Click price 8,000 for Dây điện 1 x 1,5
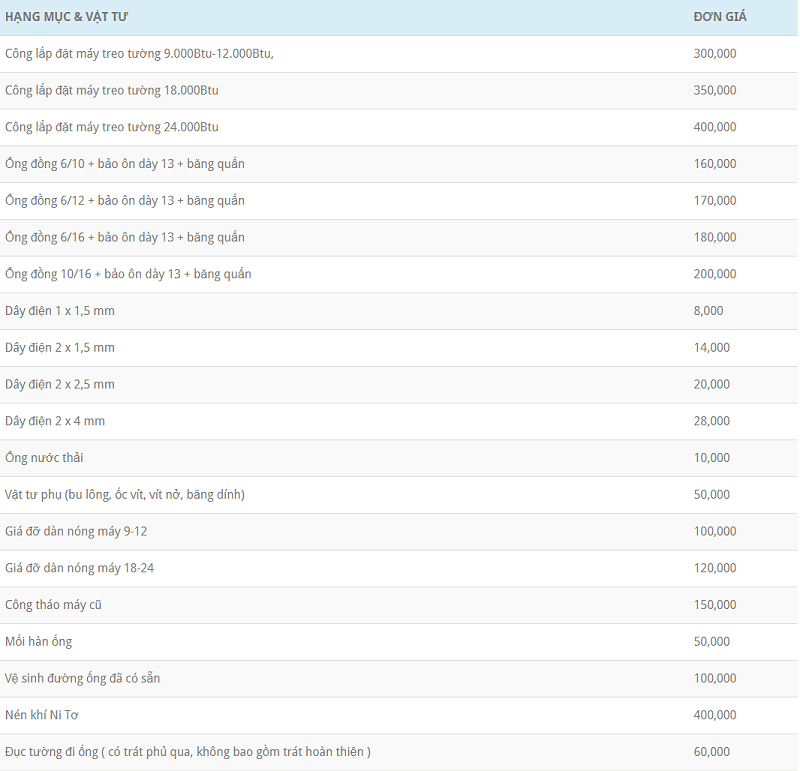 pos(708,311)
